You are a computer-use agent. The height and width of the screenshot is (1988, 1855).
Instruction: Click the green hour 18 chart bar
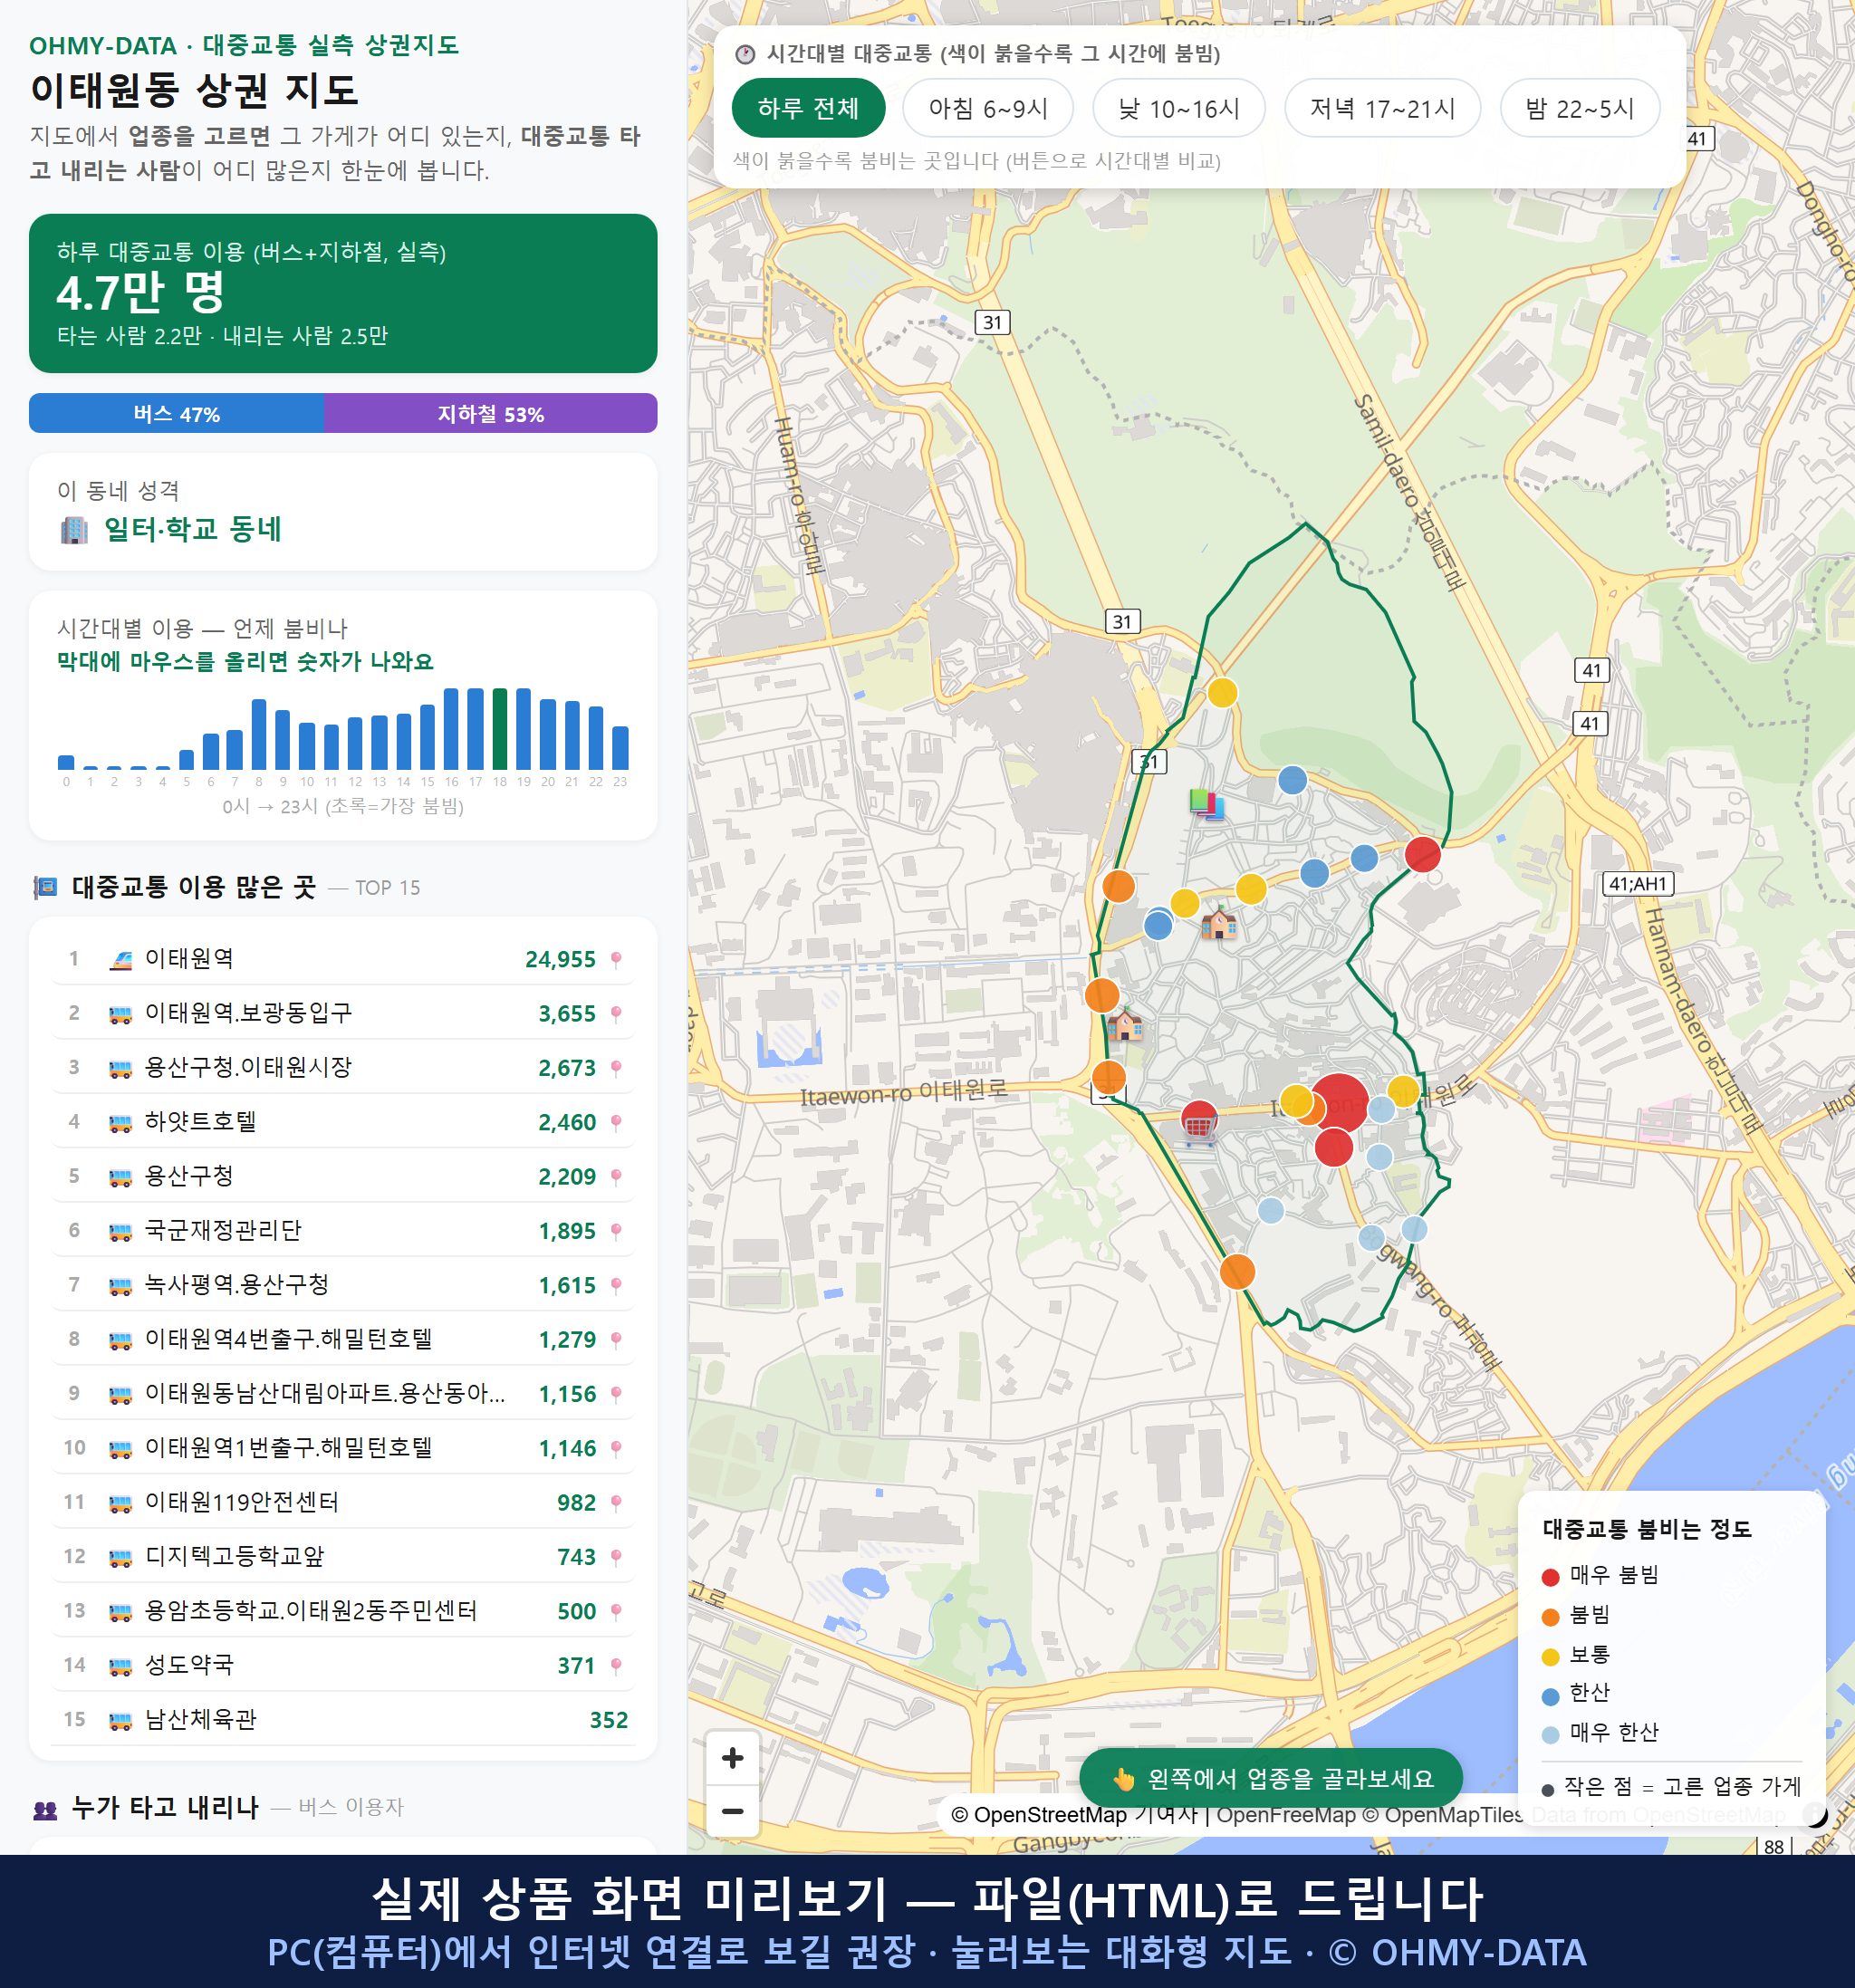[499, 729]
